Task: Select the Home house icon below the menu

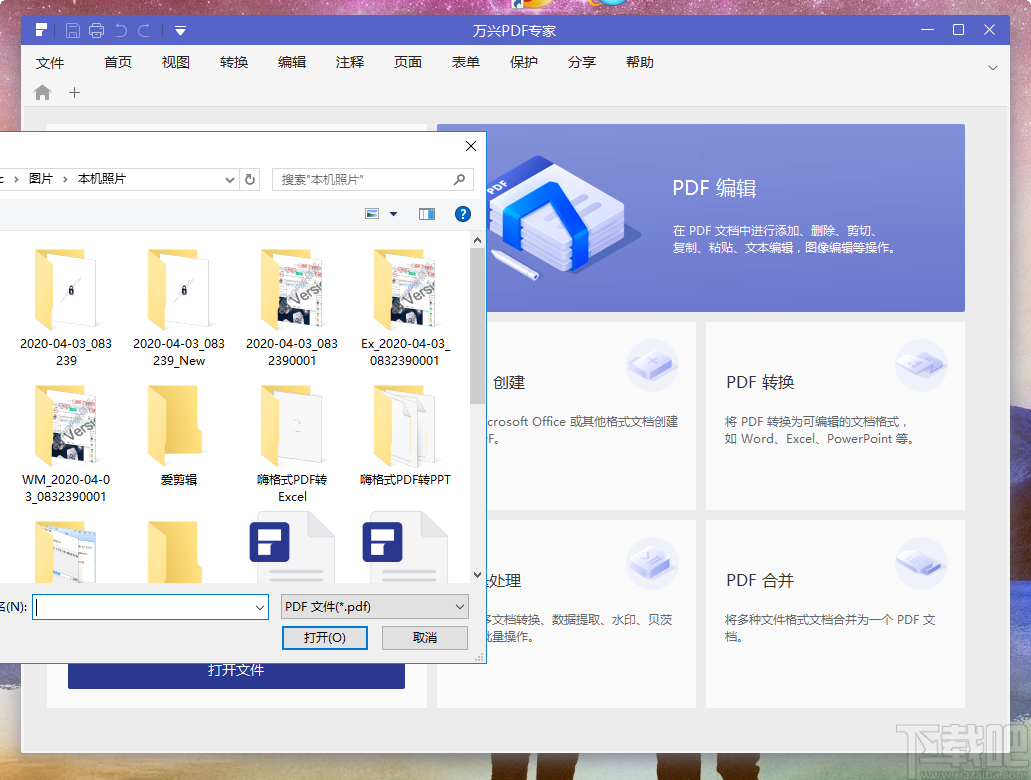Action: (x=40, y=92)
